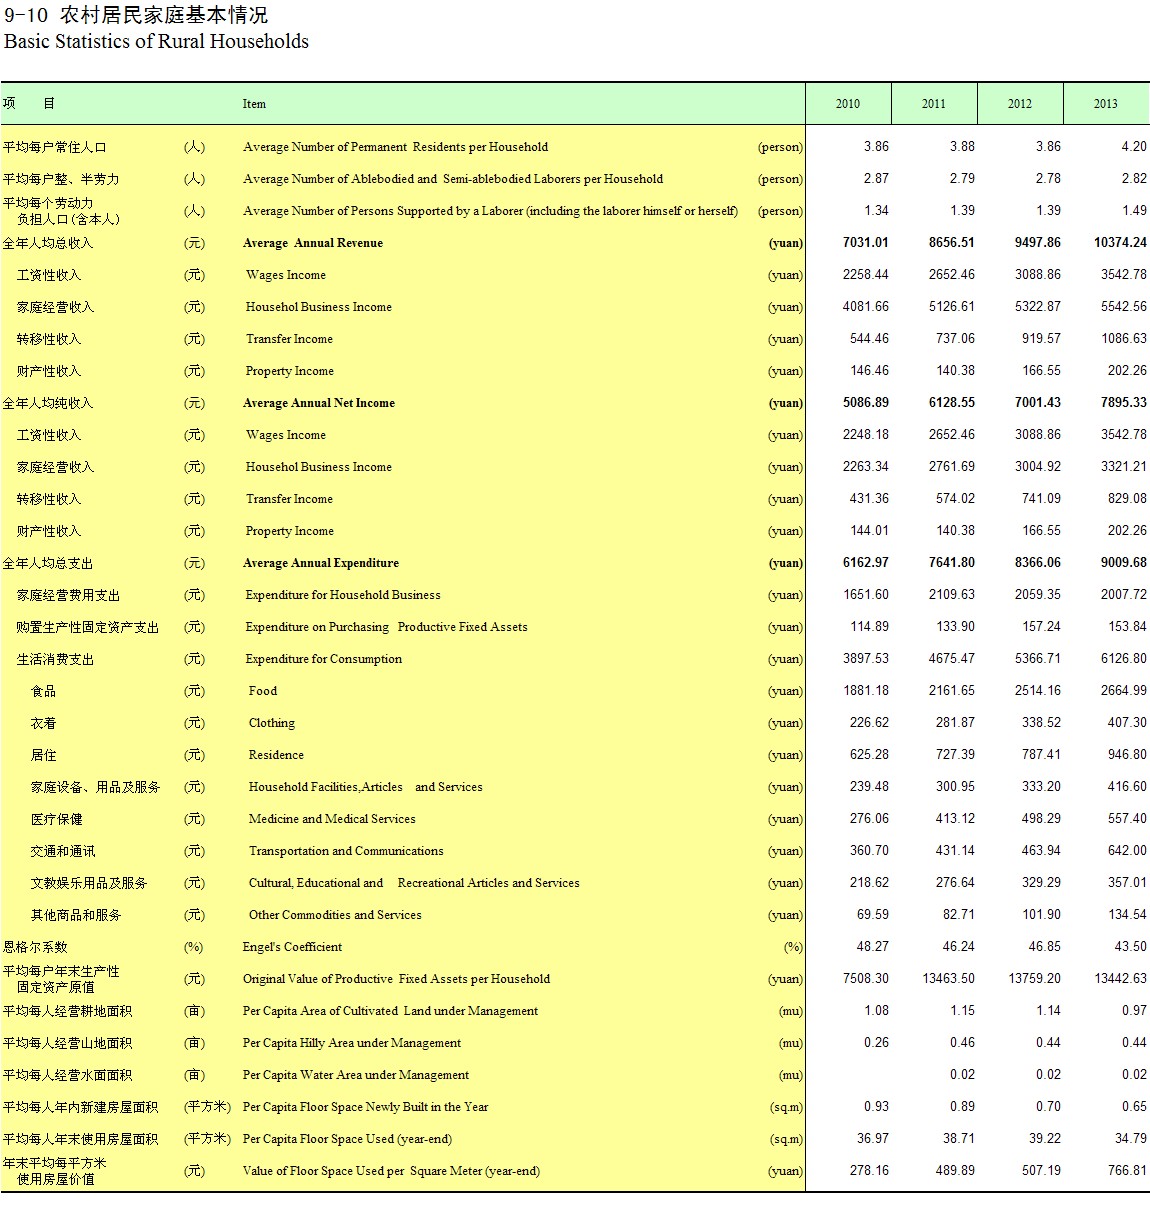
Task: Click 'Original Value of Productive Fixed Assets per Household'
Action: point(396,979)
